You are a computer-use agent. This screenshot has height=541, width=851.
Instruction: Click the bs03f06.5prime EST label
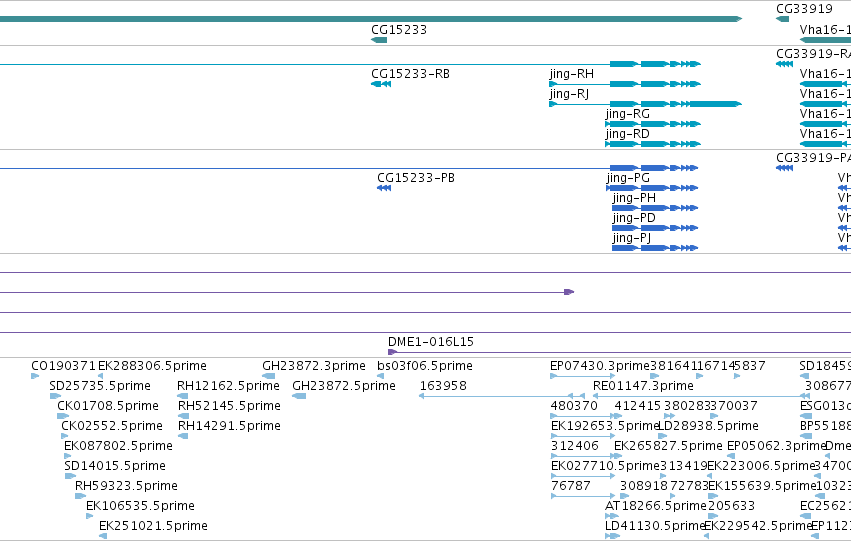(425, 366)
